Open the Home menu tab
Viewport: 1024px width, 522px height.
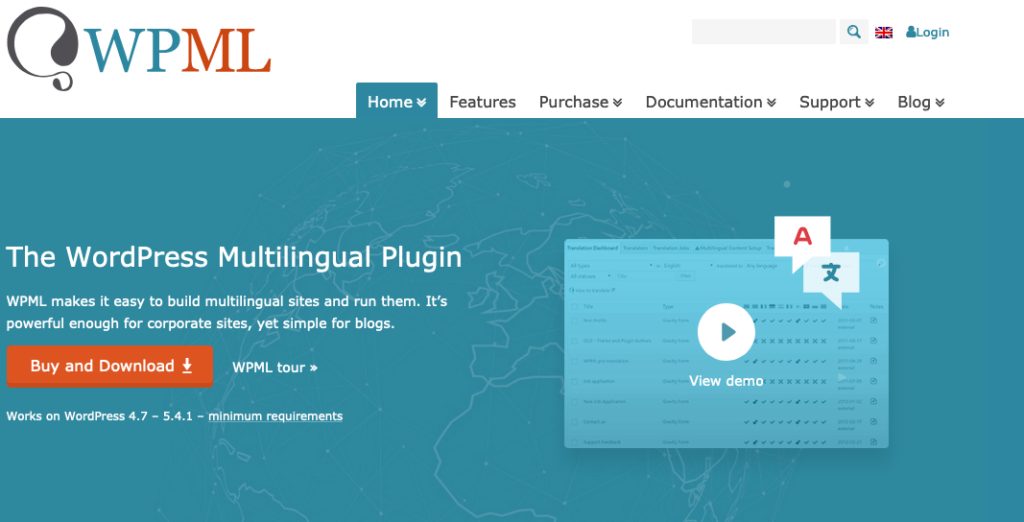point(396,101)
